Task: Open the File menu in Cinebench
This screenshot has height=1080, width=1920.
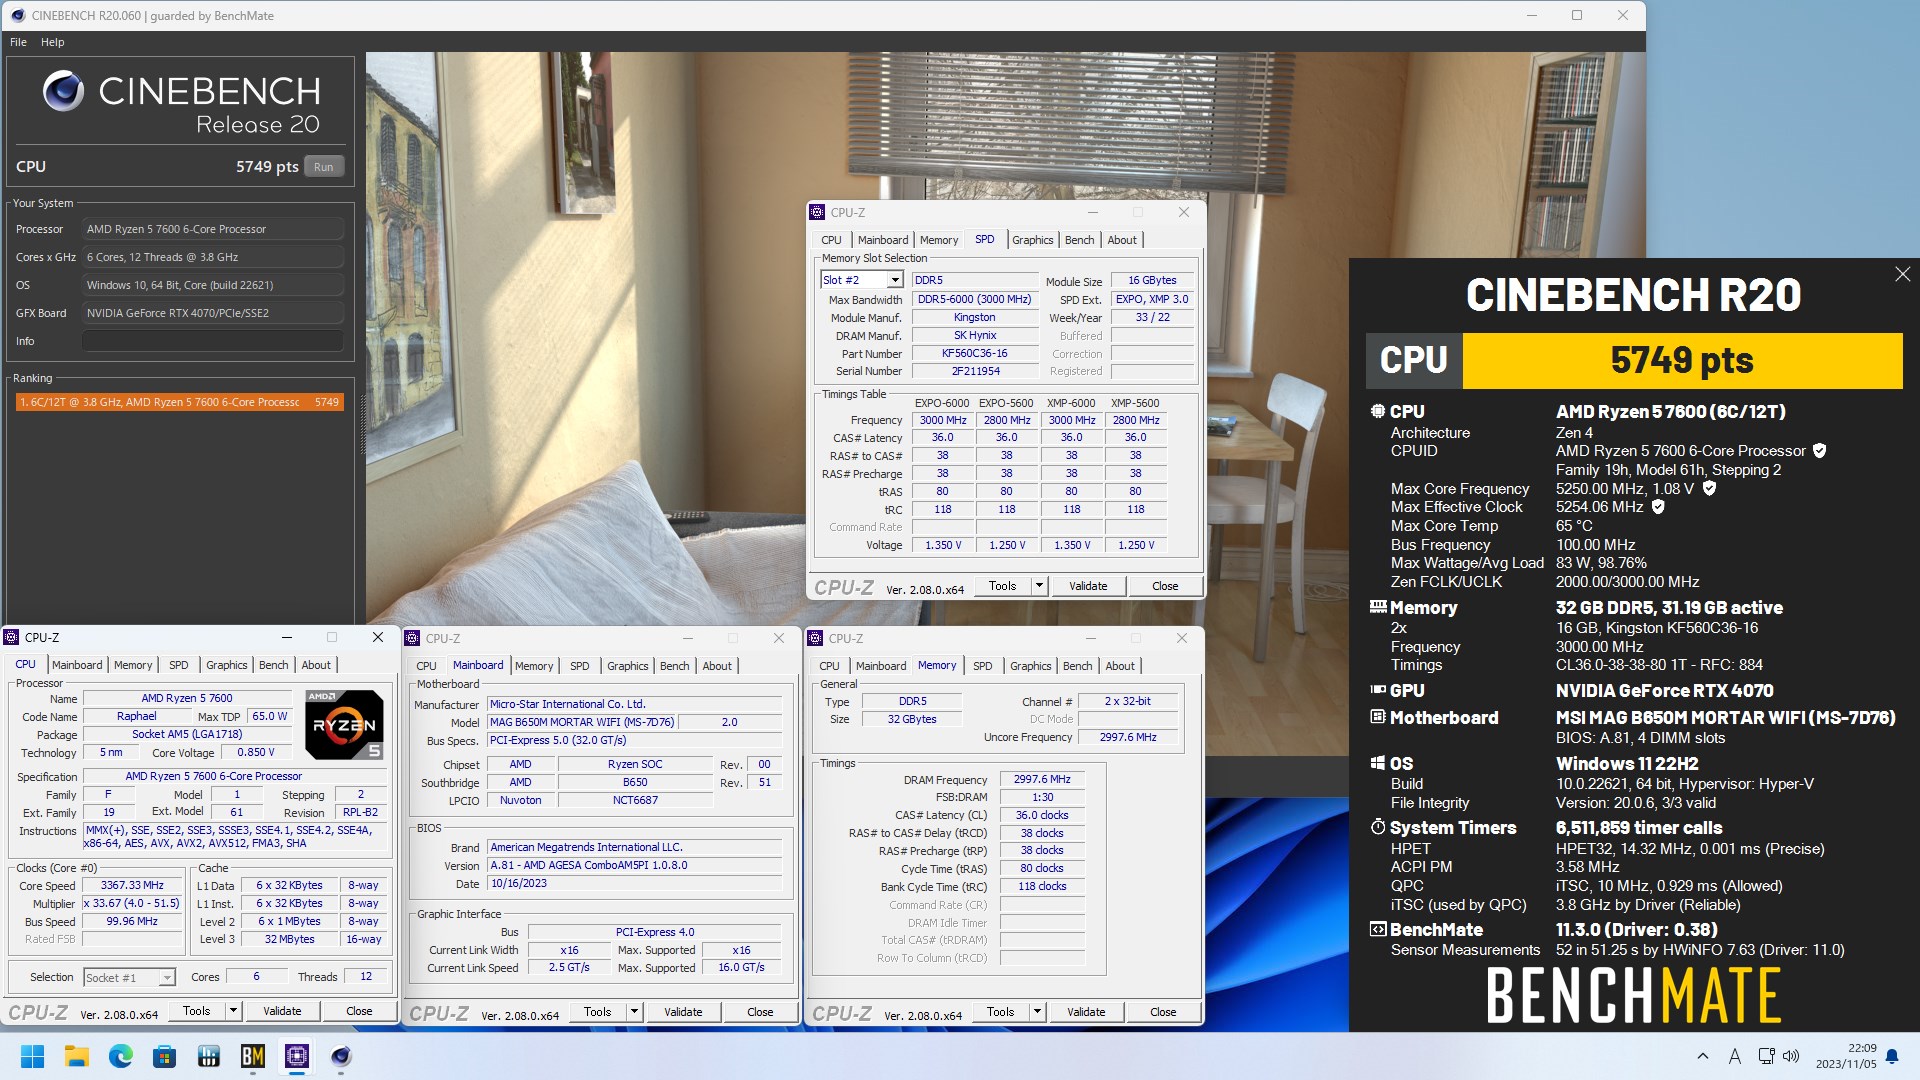Action: [18, 42]
